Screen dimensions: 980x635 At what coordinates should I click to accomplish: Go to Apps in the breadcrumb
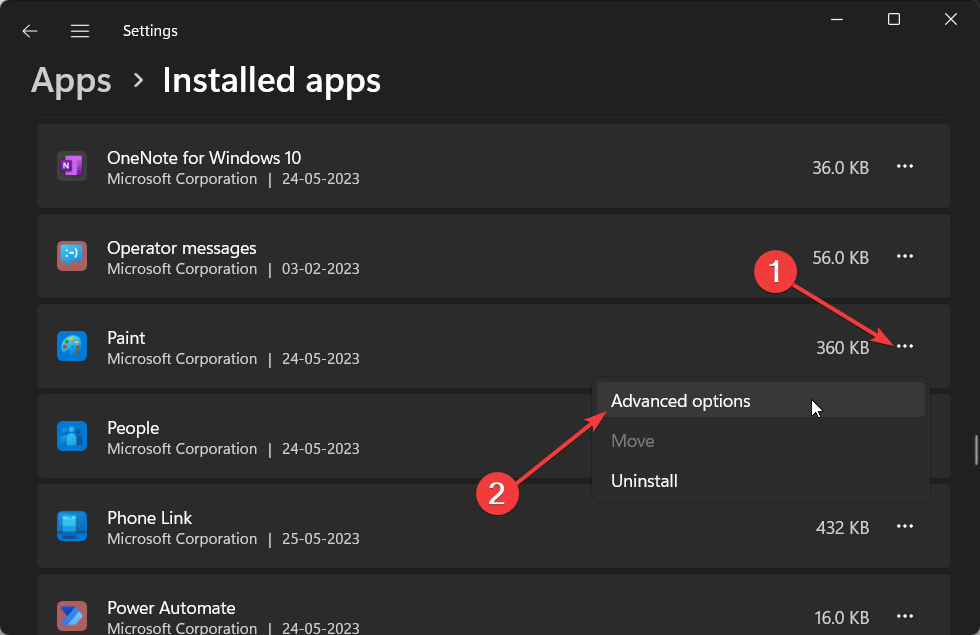pos(71,81)
